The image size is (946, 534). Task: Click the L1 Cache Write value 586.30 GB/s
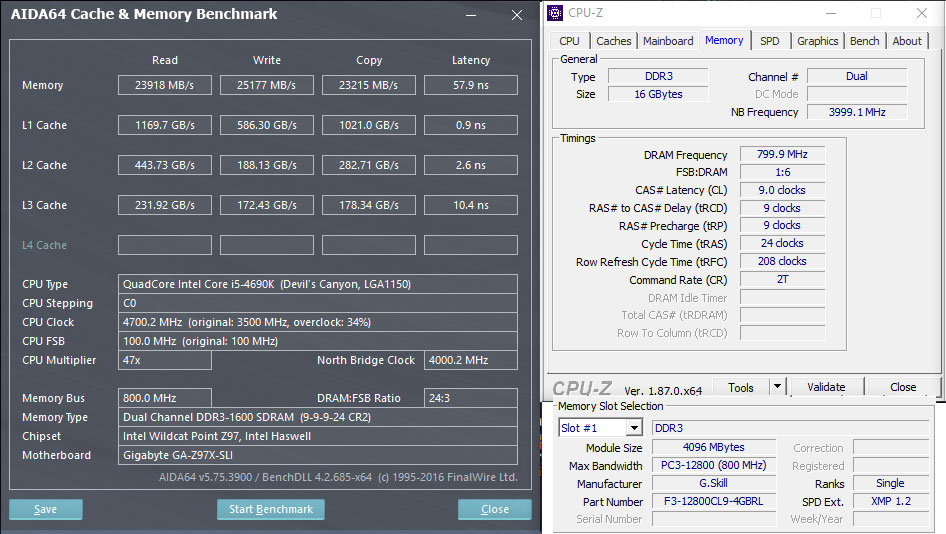pyautogui.click(x=267, y=125)
